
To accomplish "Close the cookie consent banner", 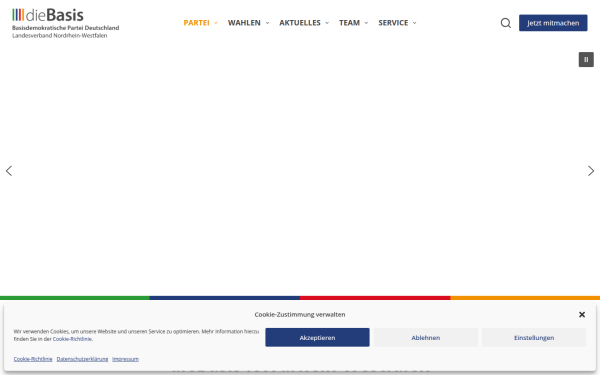I will tap(582, 315).
